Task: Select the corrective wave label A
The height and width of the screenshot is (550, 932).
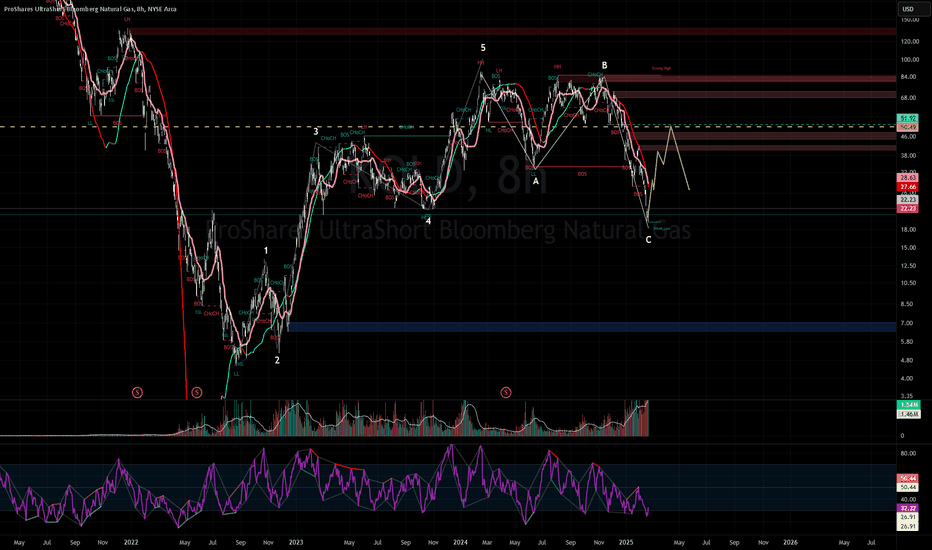Action: point(536,181)
